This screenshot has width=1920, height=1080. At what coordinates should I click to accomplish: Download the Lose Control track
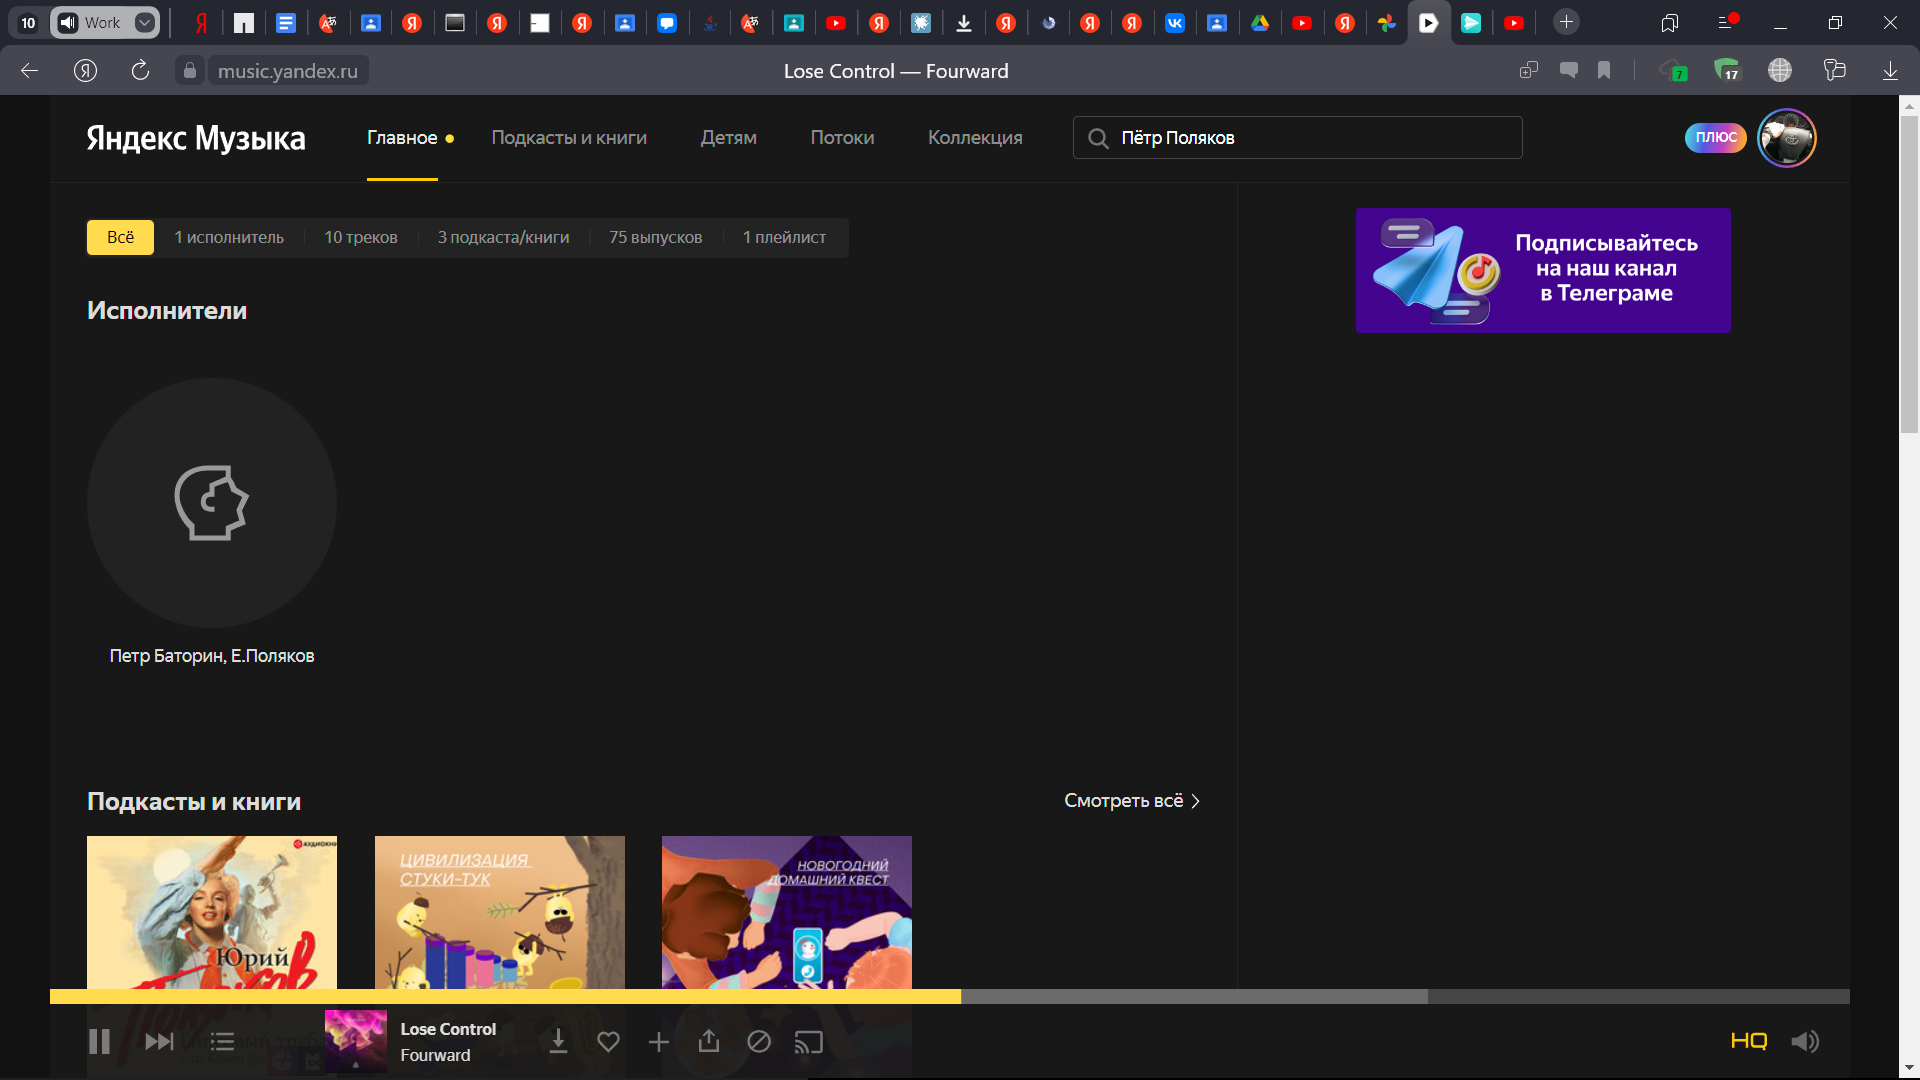(x=558, y=1042)
